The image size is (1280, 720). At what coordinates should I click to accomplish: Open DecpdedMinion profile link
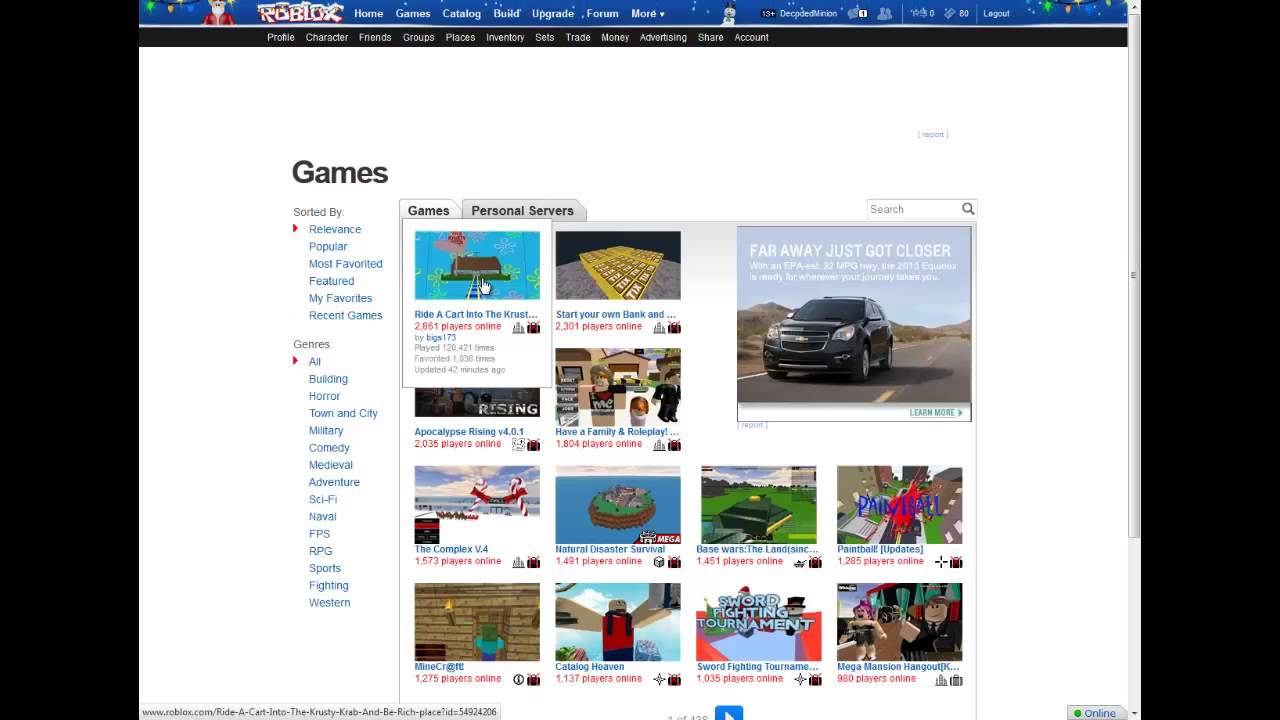808,13
